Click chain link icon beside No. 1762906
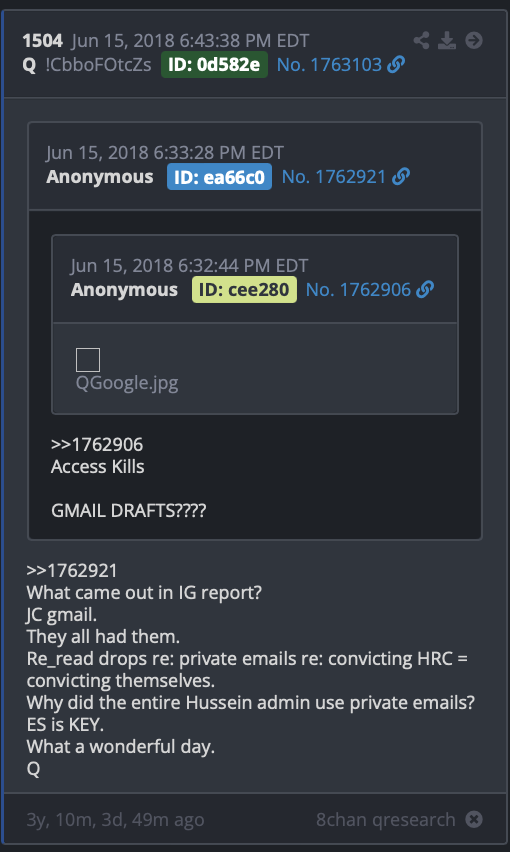Screen dimensions: 510x852 425,290
